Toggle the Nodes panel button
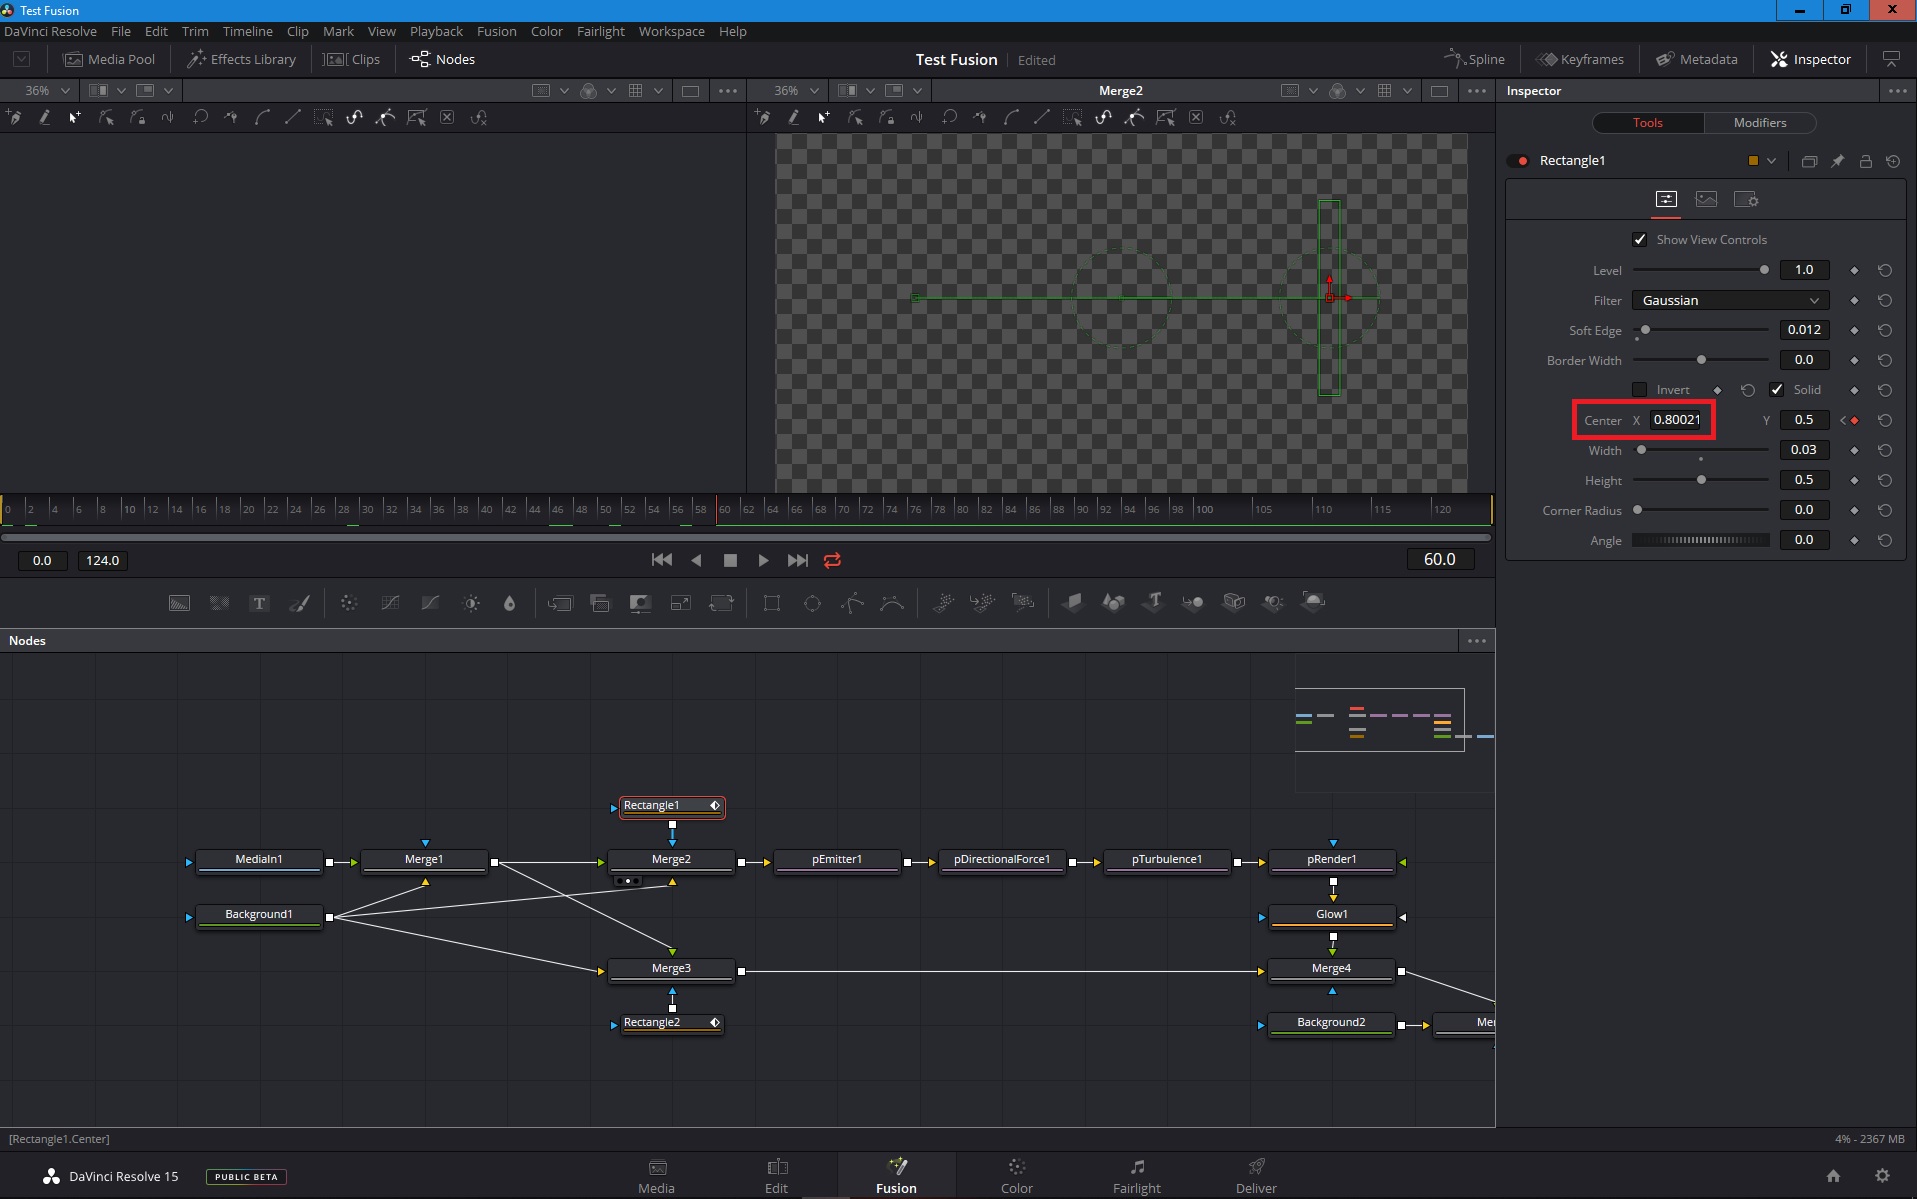1917x1199 pixels. point(442,59)
